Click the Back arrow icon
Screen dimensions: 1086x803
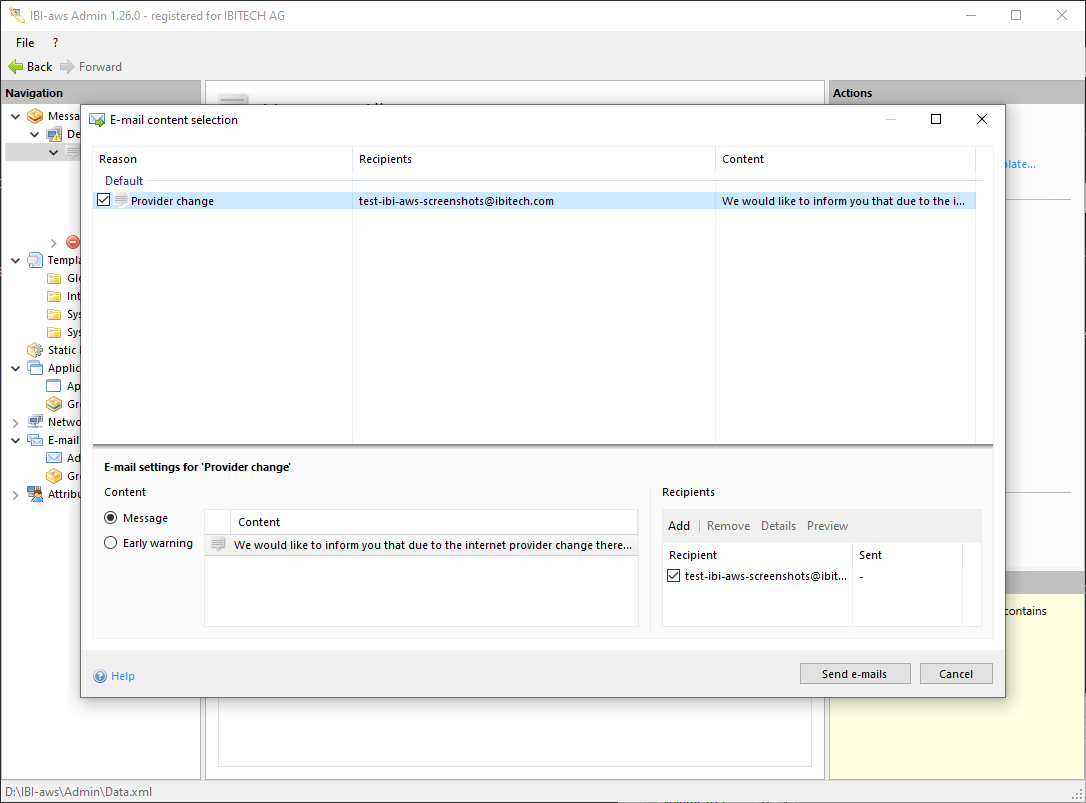coord(15,67)
